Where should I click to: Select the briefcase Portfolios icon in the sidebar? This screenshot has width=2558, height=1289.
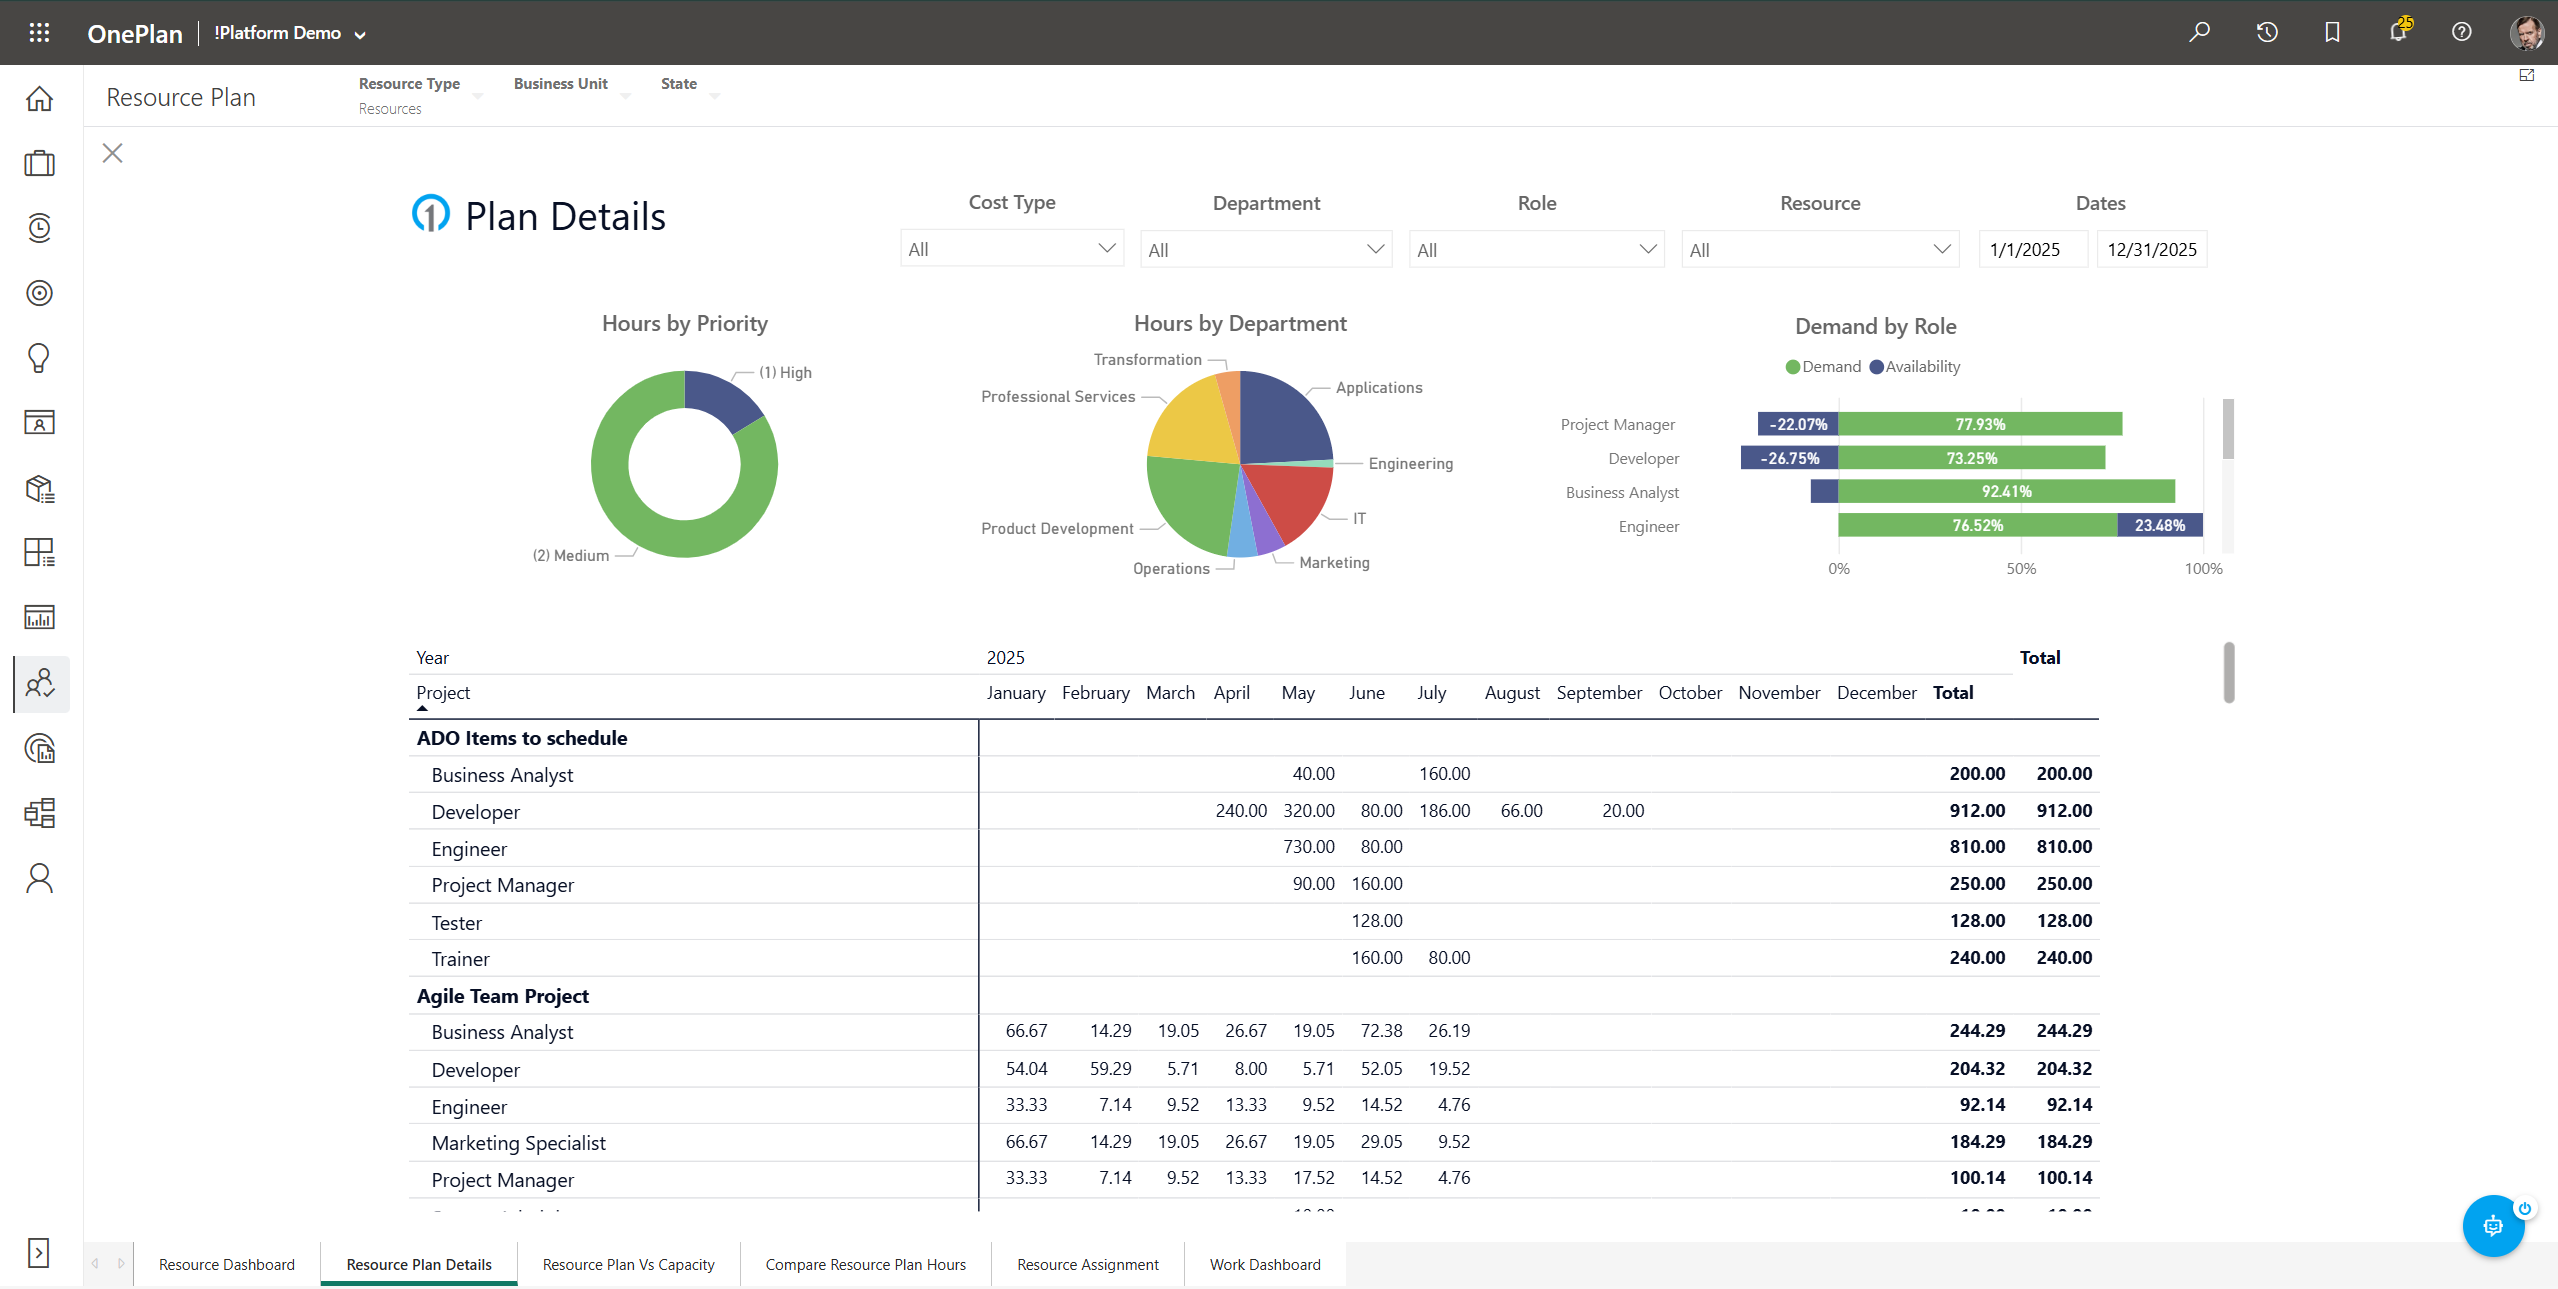click(39, 163)
